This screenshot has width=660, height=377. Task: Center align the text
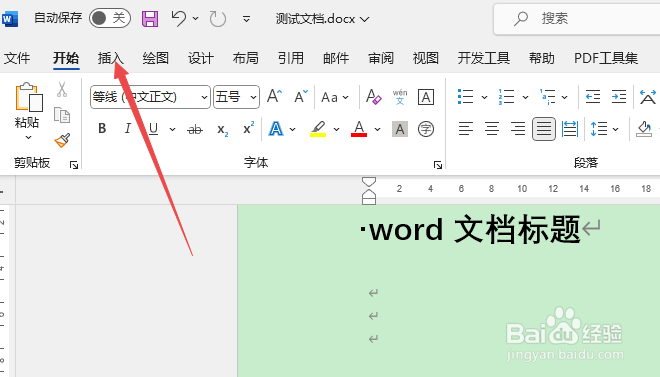coord(492,129)
